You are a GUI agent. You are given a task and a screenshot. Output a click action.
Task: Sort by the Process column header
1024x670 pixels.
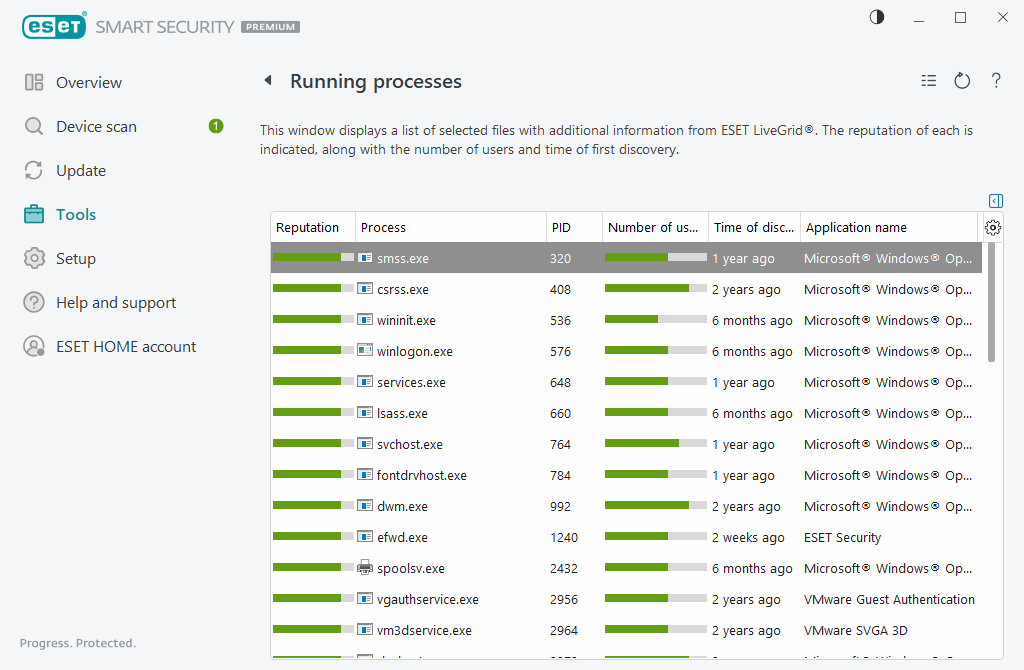(451, 227)
